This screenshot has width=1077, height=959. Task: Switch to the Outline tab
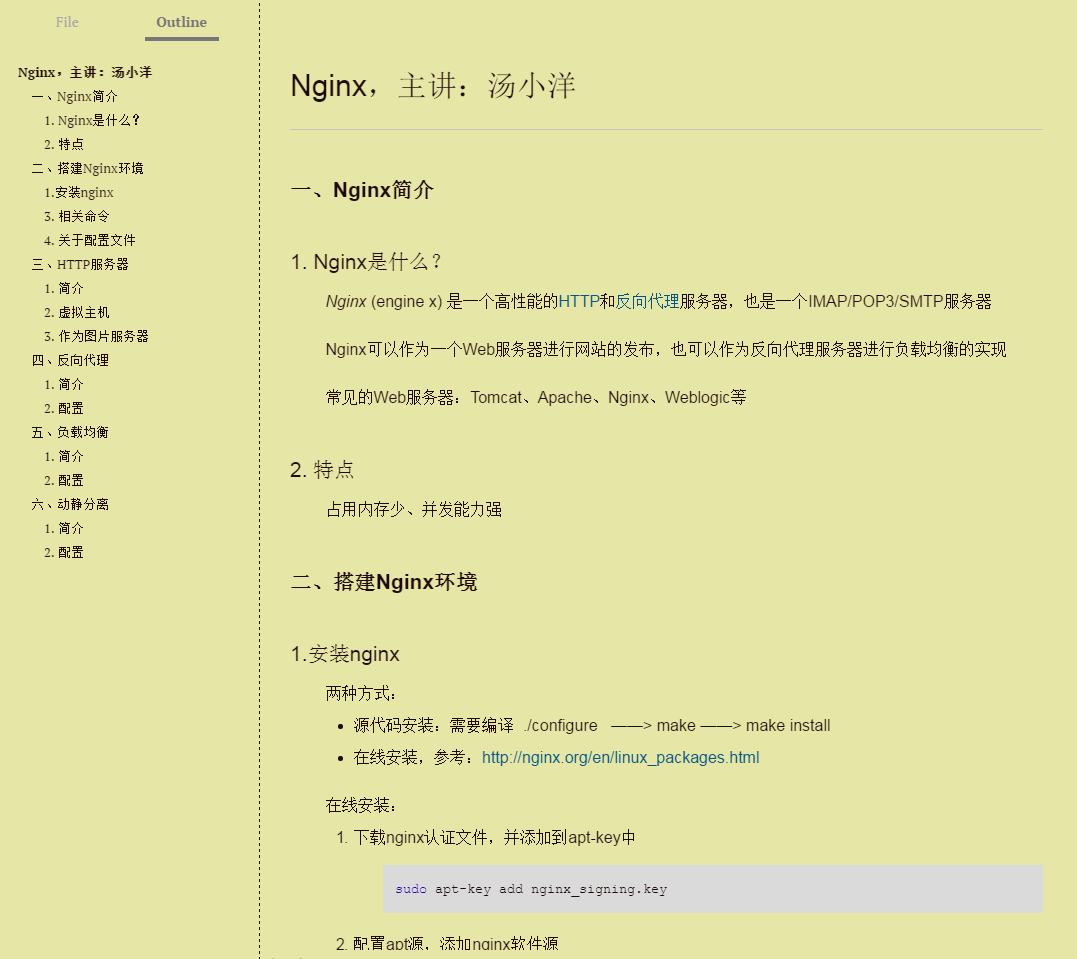coord(181,22)
